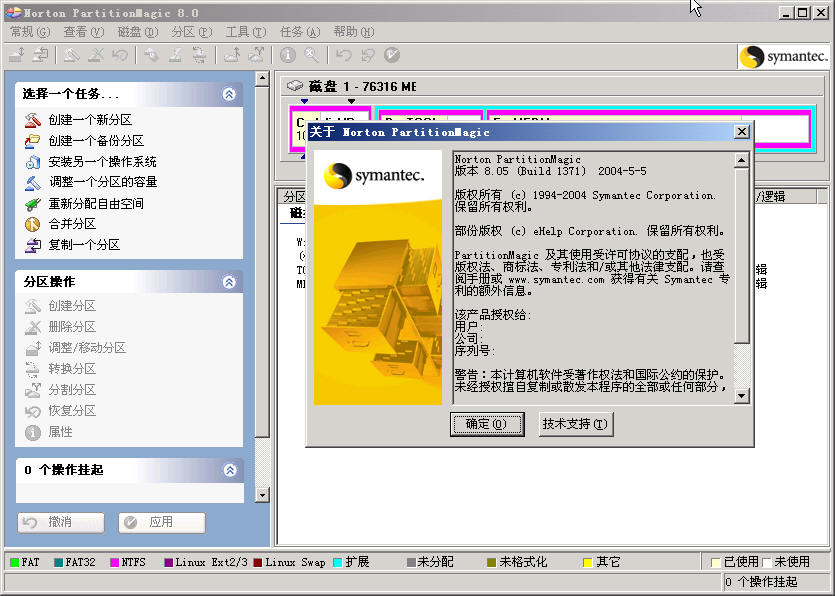Click the task sidebar scroll up arrow
The height and width of the screenshot is (596, 835).
[261, 79]
